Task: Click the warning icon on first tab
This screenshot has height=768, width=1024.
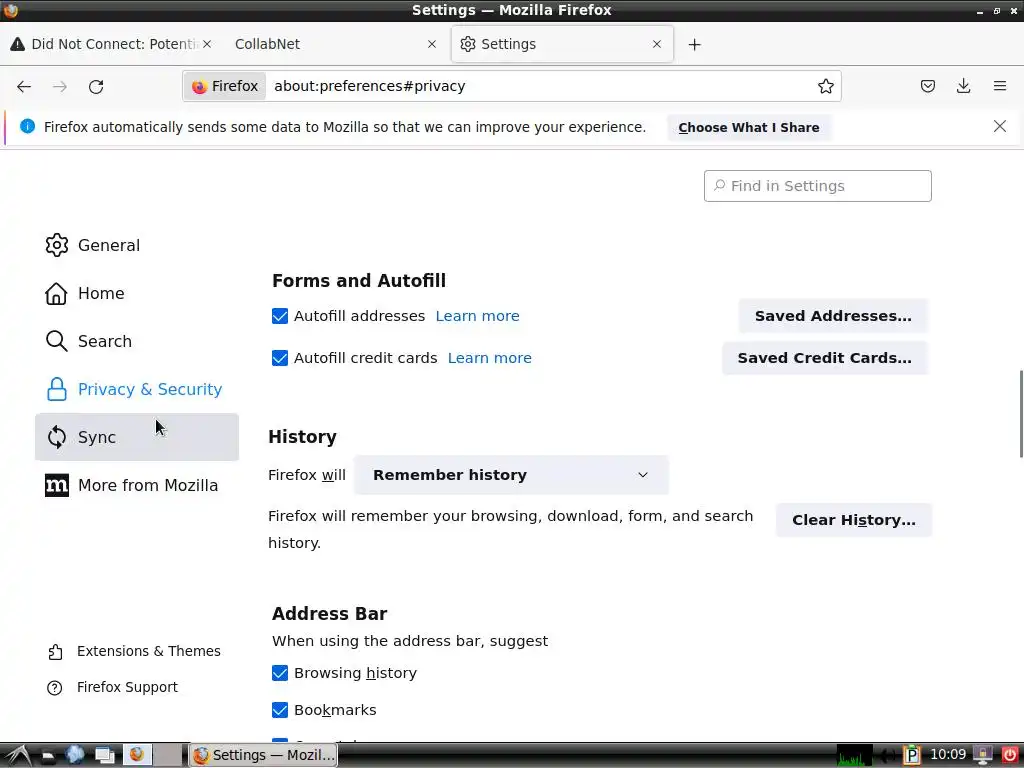Action: click(x=18, y=44)
